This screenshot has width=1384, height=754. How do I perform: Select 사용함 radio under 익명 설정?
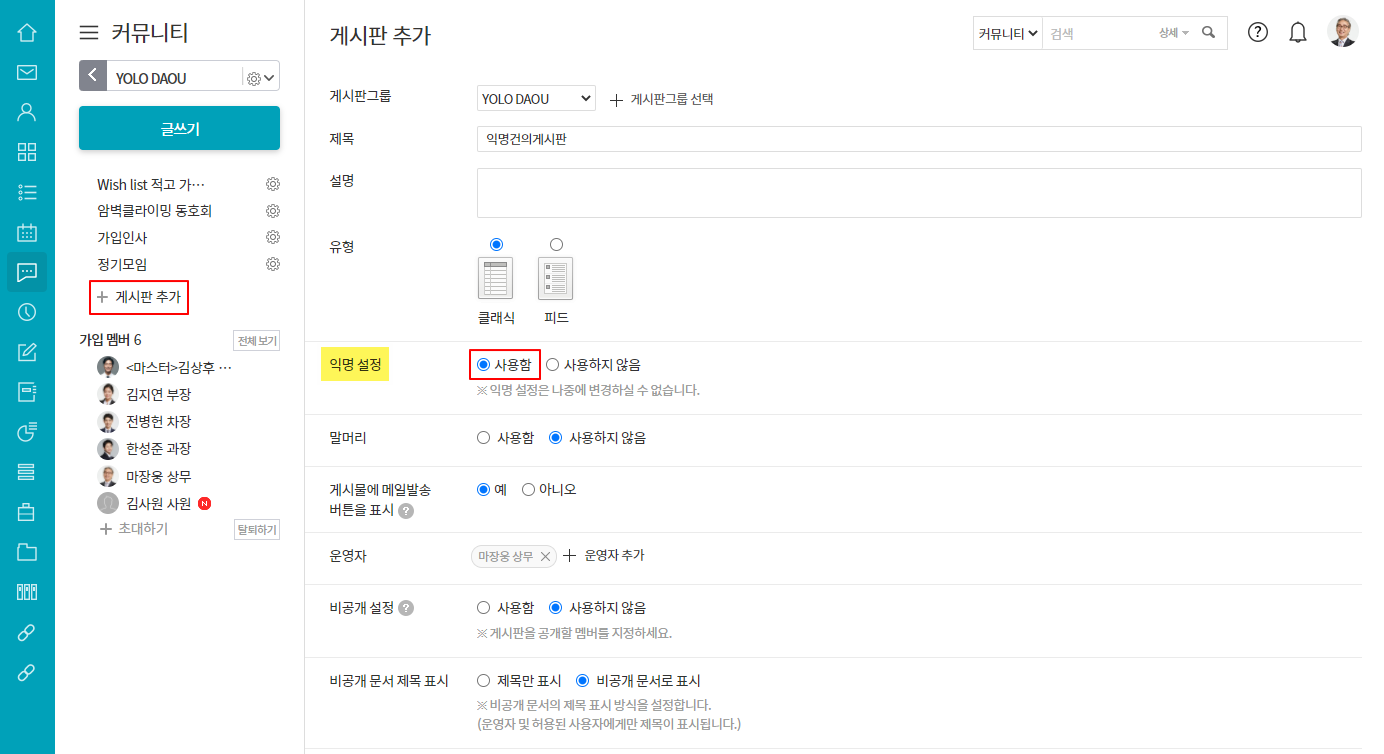point(485,364)
